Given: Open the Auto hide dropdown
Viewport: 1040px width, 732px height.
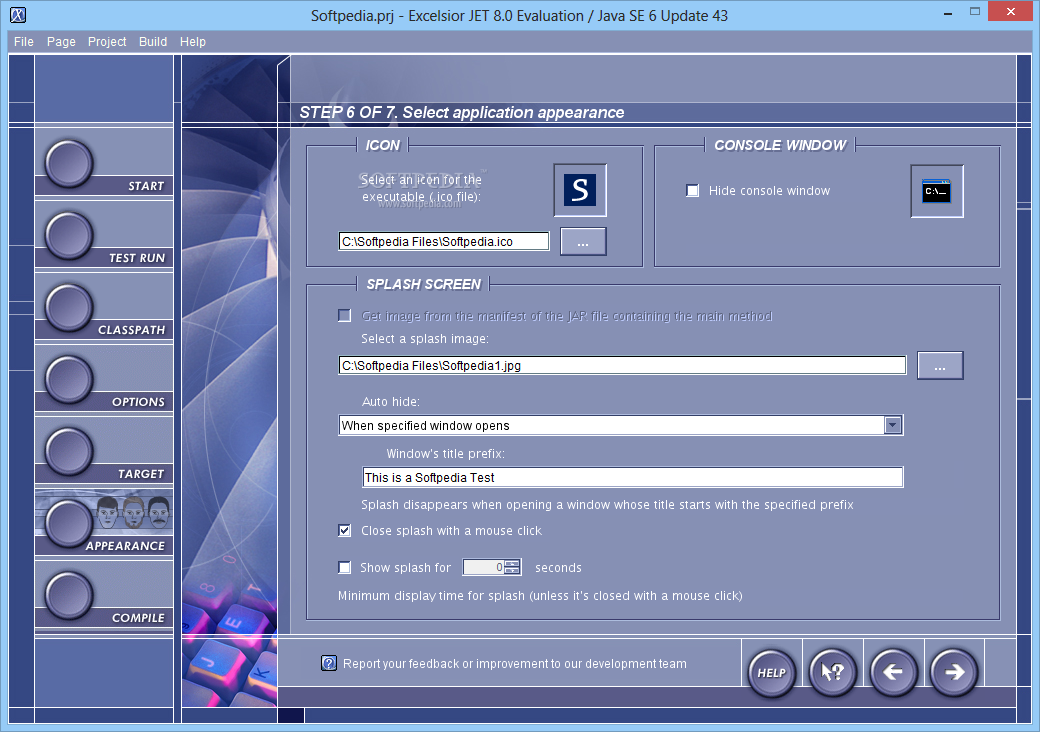Looking at the screenshot, I should coord(893,425).
